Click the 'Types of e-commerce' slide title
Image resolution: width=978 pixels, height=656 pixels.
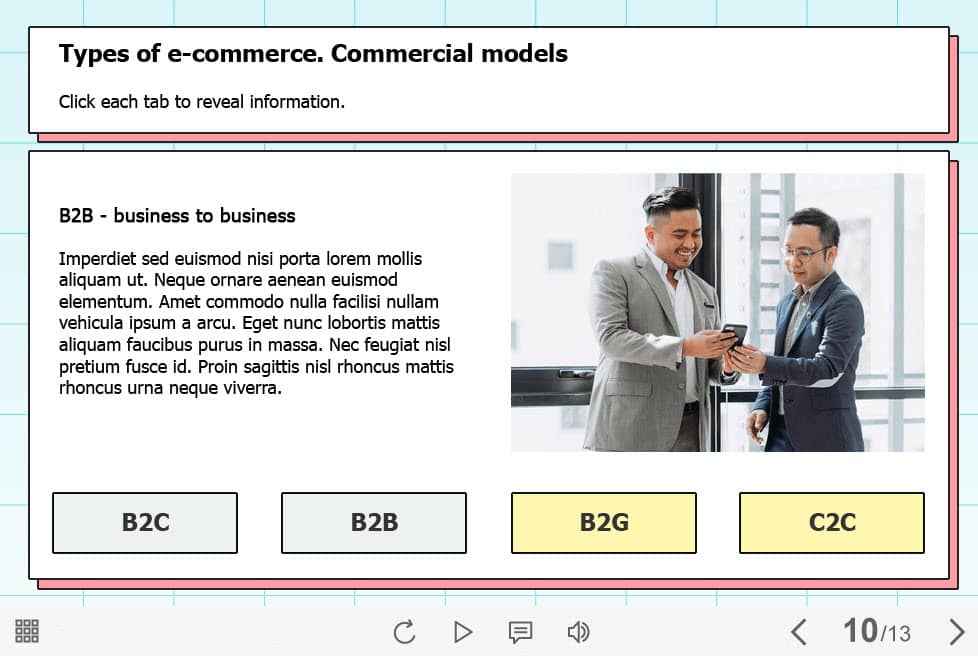coord(313,54)
